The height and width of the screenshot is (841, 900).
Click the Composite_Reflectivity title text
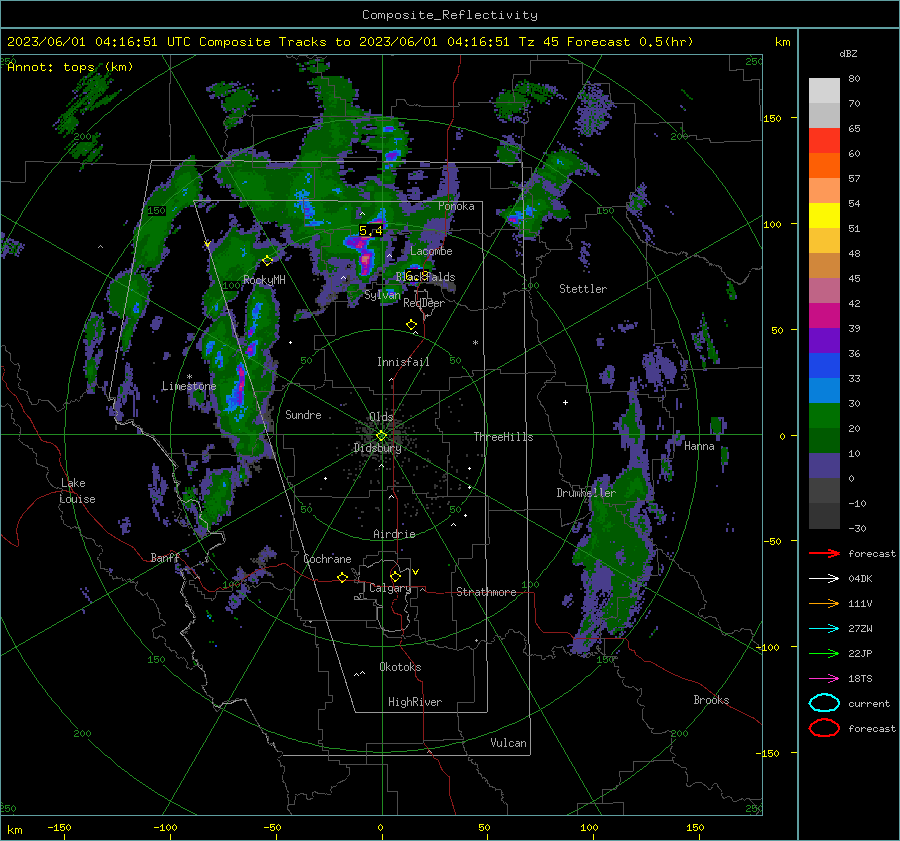[450, 15]
